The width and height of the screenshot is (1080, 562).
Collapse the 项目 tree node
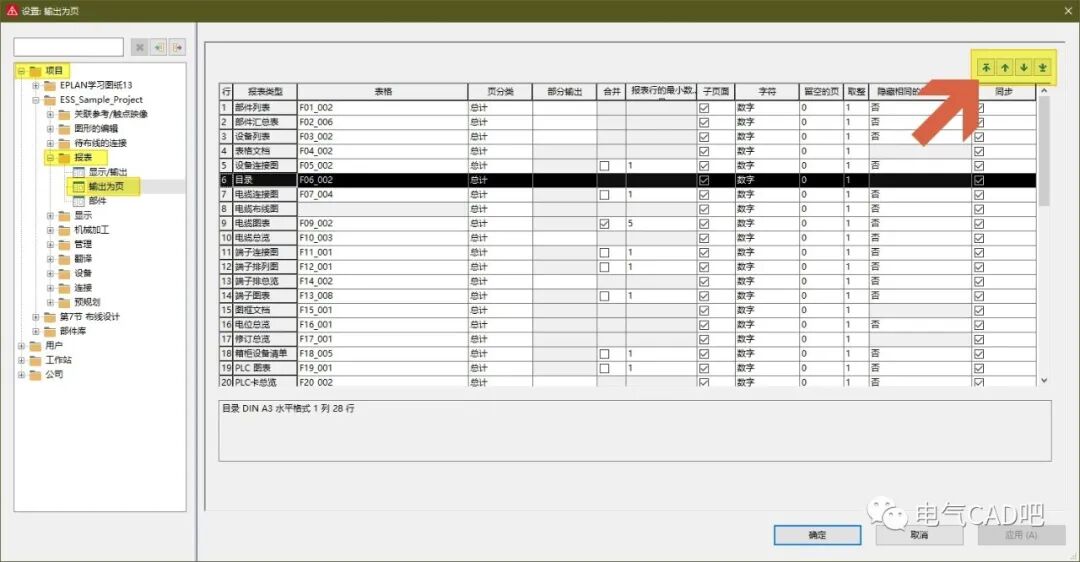tap(21, 71)
